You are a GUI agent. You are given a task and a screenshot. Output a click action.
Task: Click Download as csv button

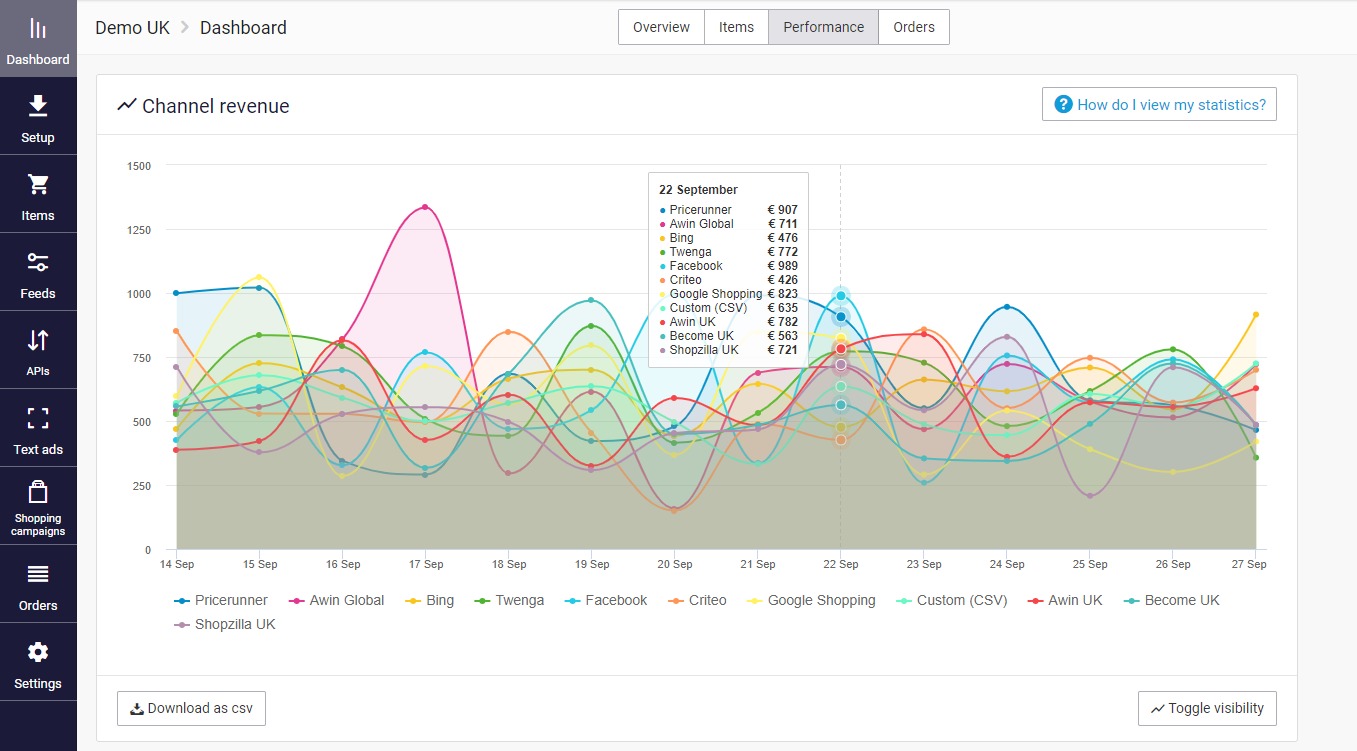[191, 708]
